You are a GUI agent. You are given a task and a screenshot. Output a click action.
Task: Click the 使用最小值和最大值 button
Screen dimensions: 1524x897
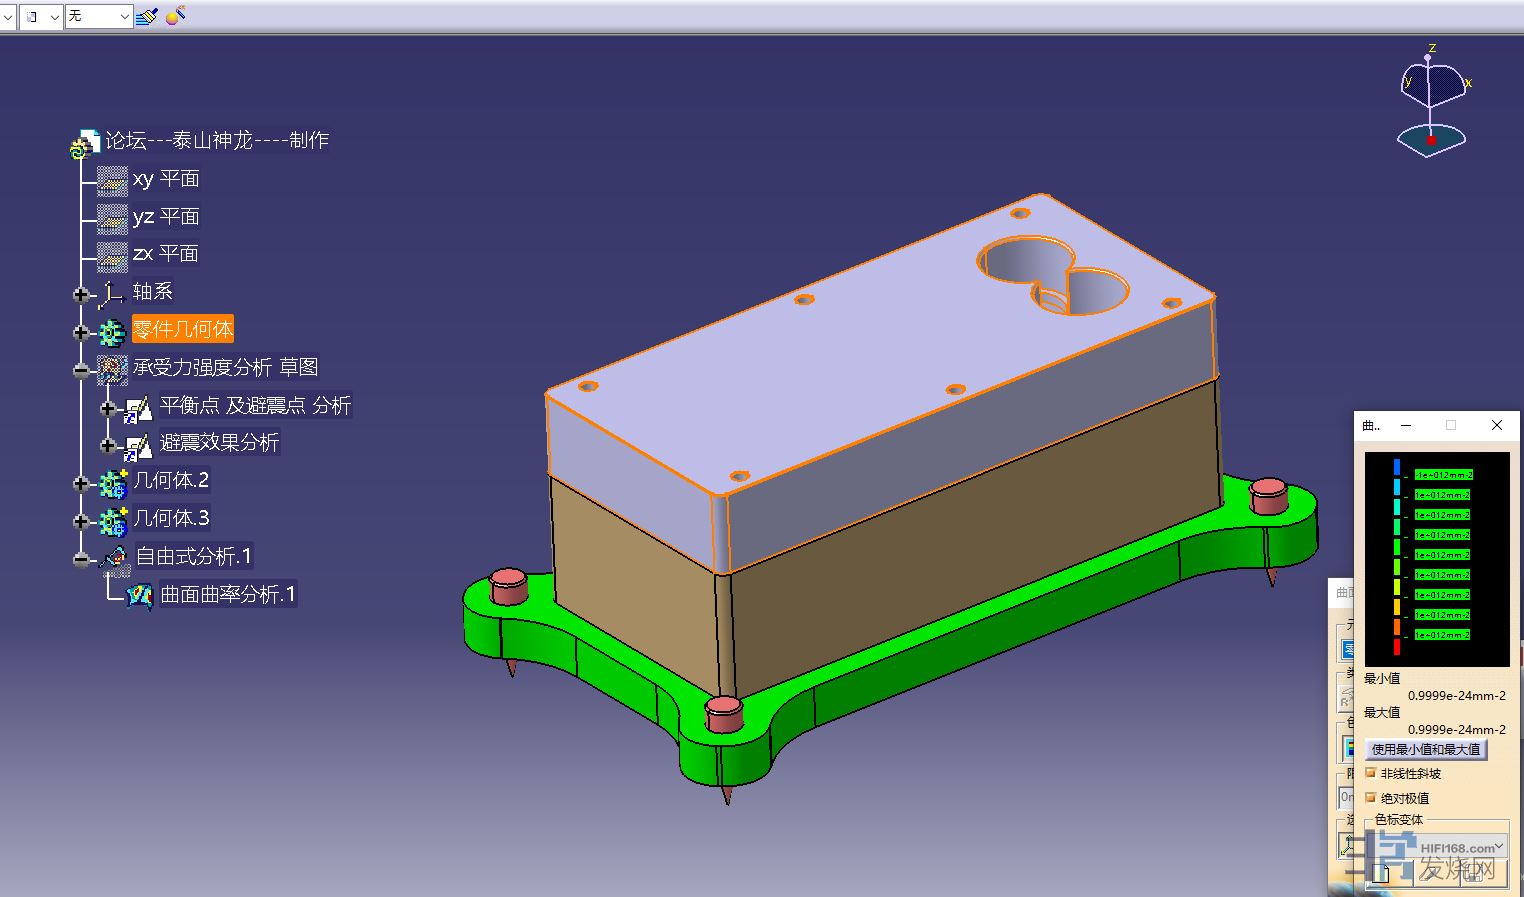[1425, 749]
